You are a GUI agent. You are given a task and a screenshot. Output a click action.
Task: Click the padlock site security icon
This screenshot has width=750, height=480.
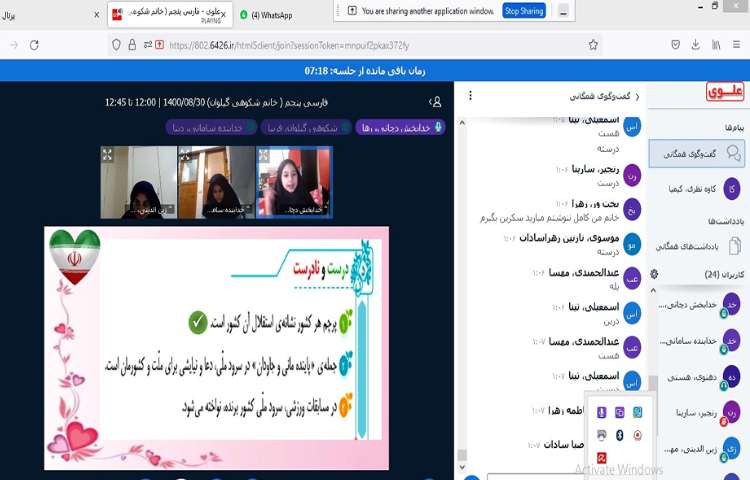(132, 45)
